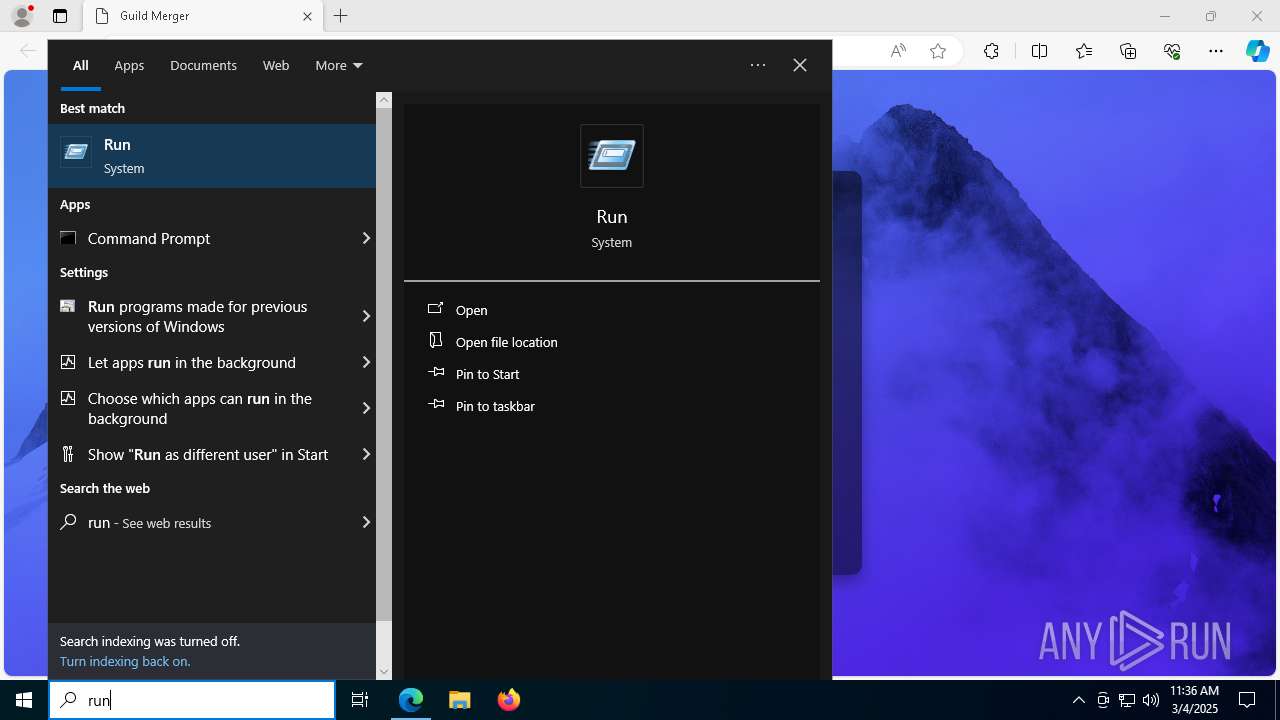Click the large Run app icon in preview pane
The image size is (1280, 720).
[612, 156]
